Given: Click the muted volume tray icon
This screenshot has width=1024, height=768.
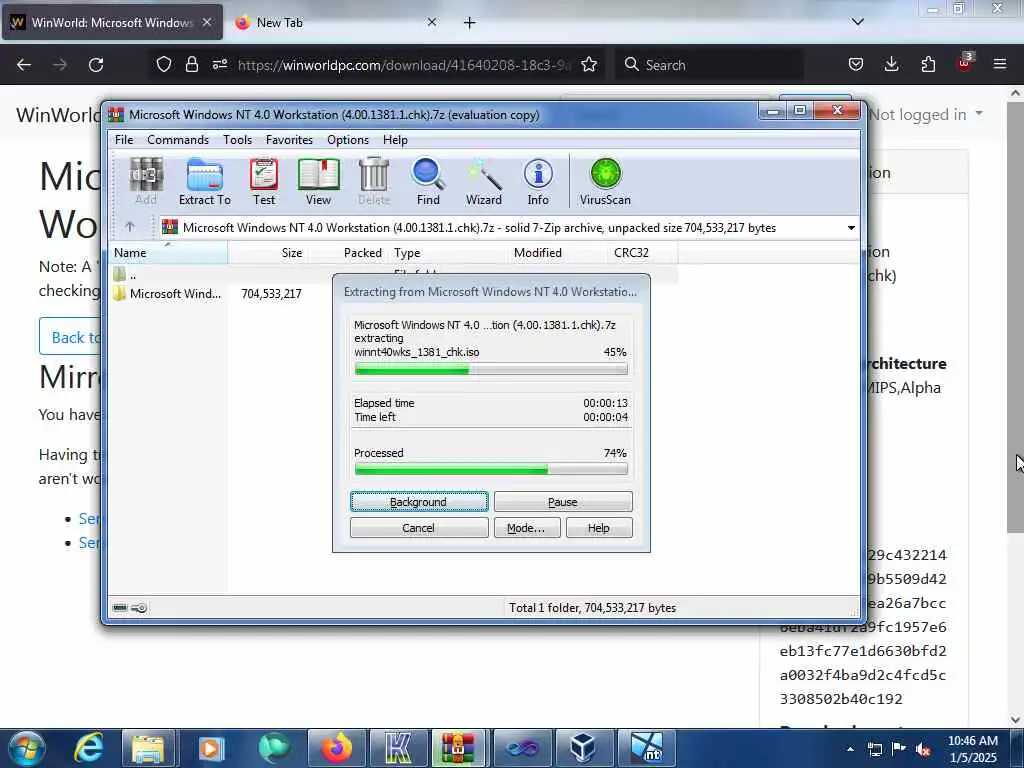Looking at the screenshot, I should (x=923, y=750).
